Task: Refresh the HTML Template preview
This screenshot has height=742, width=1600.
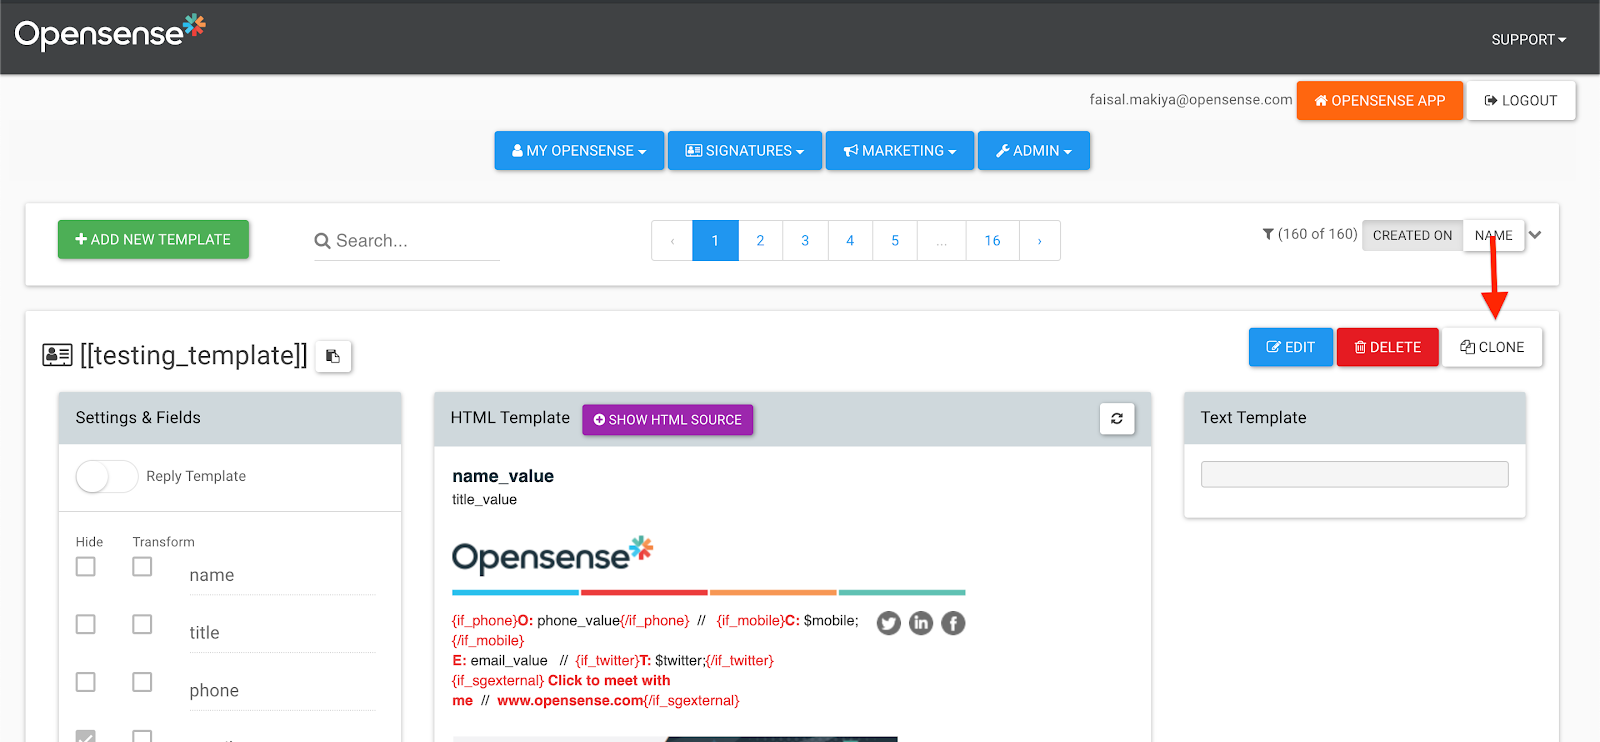Action: point(1117,419)
